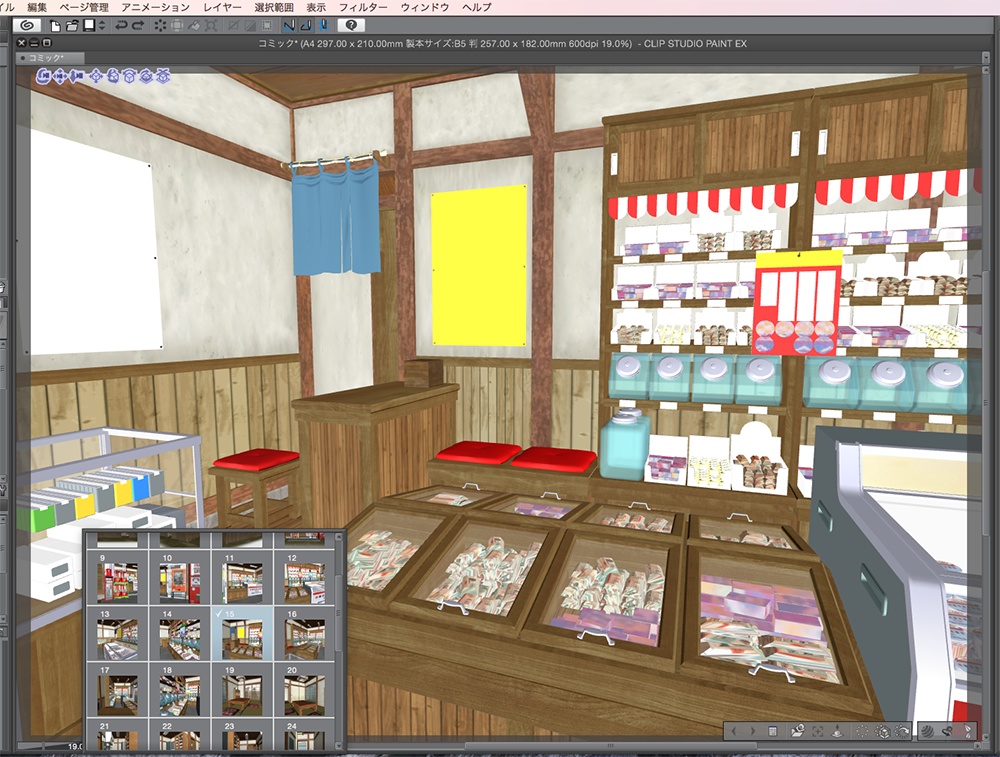Toggle snap to special ruler
Screen dimensions: 1000x757
tap(308, 25)
